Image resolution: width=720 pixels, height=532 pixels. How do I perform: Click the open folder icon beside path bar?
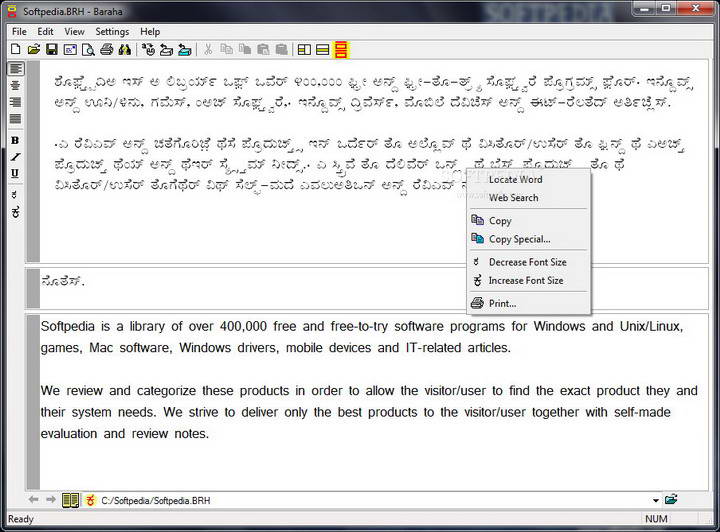click(671, 500)
